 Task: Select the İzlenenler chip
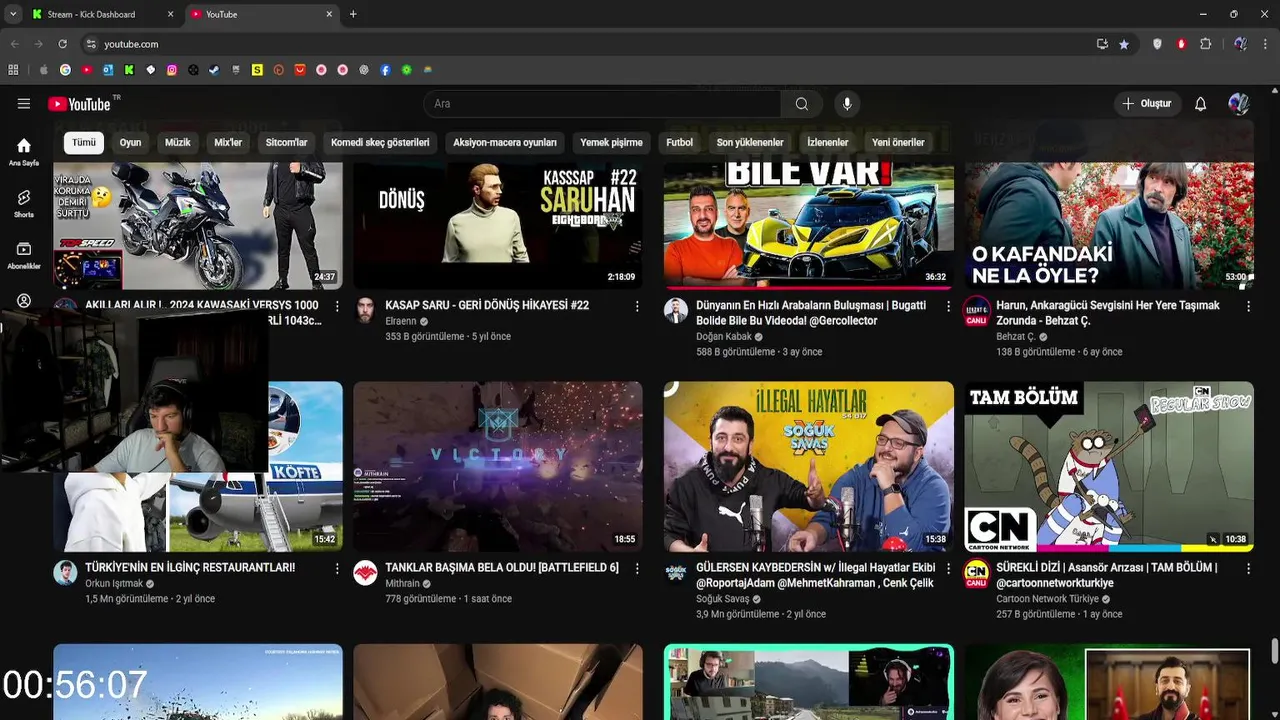pyautogui.click(x=828, y=142)
